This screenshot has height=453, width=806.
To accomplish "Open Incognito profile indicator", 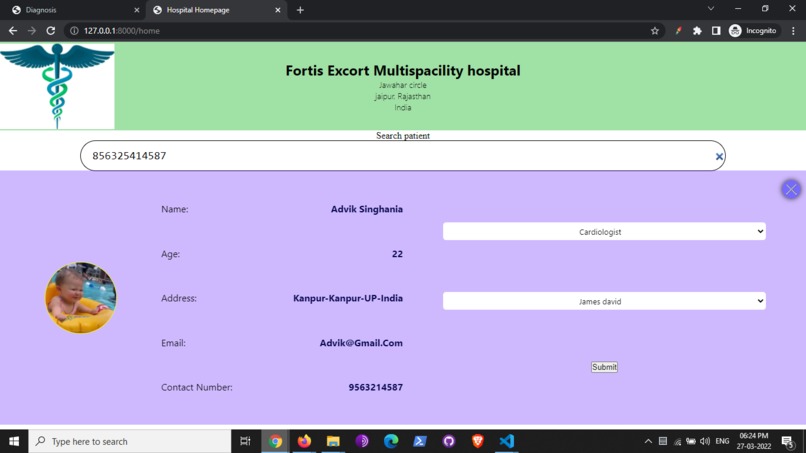I will (753, 31).
